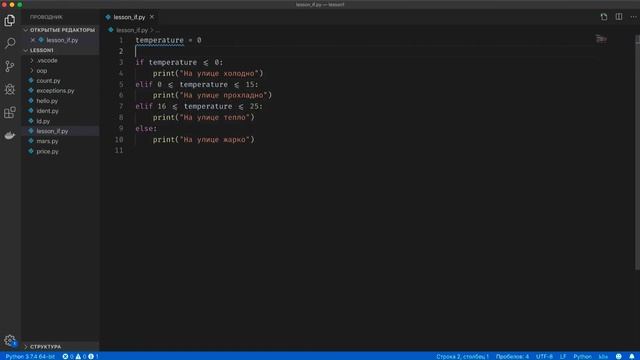
Task: Click the print("На улице жарко") line
Action: tap(204, 140)
